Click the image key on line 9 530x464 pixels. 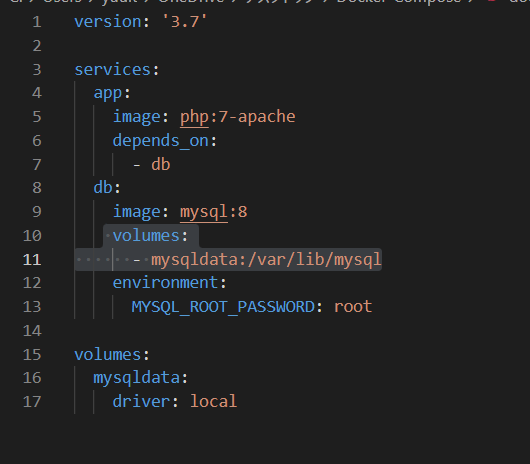[x=137, y=212]
